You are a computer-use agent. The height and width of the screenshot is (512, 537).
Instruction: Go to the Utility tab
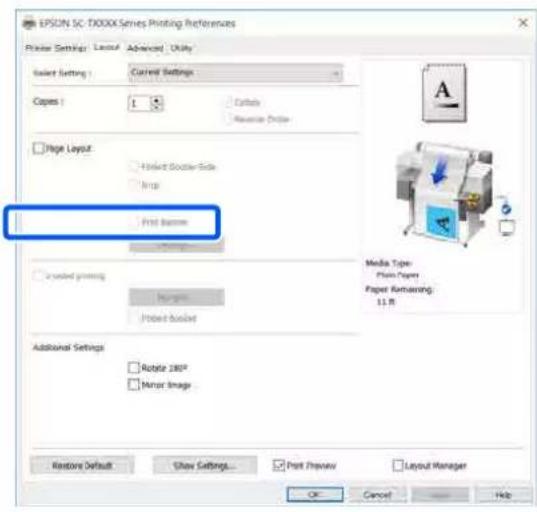[181, 48]
